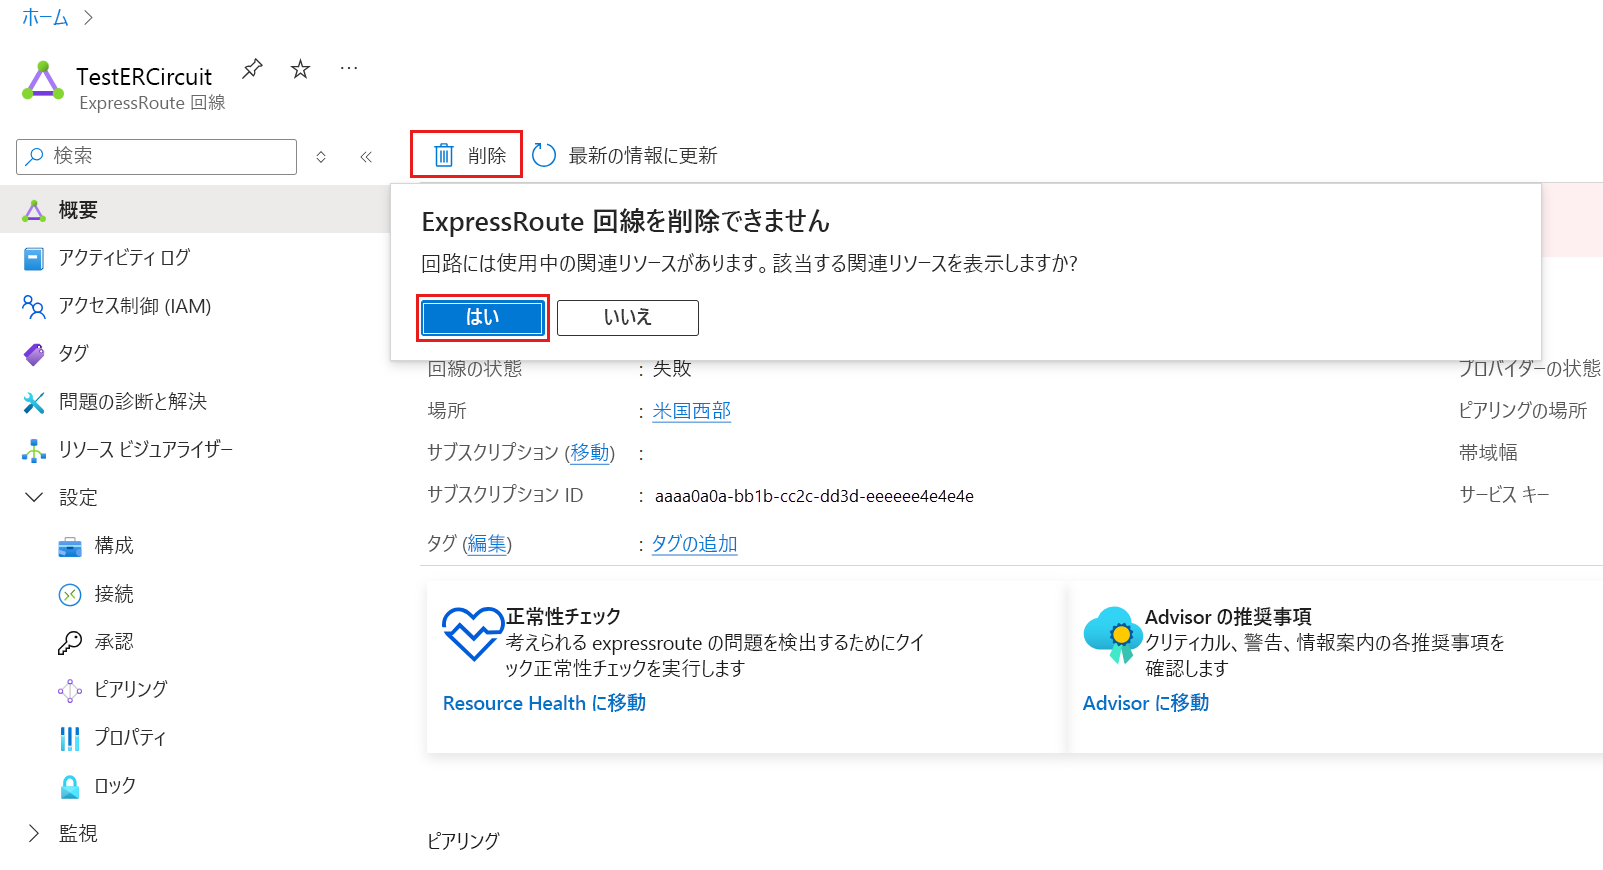
Task: Click the ホーム breadcrumb link
Action: [45, 17]
